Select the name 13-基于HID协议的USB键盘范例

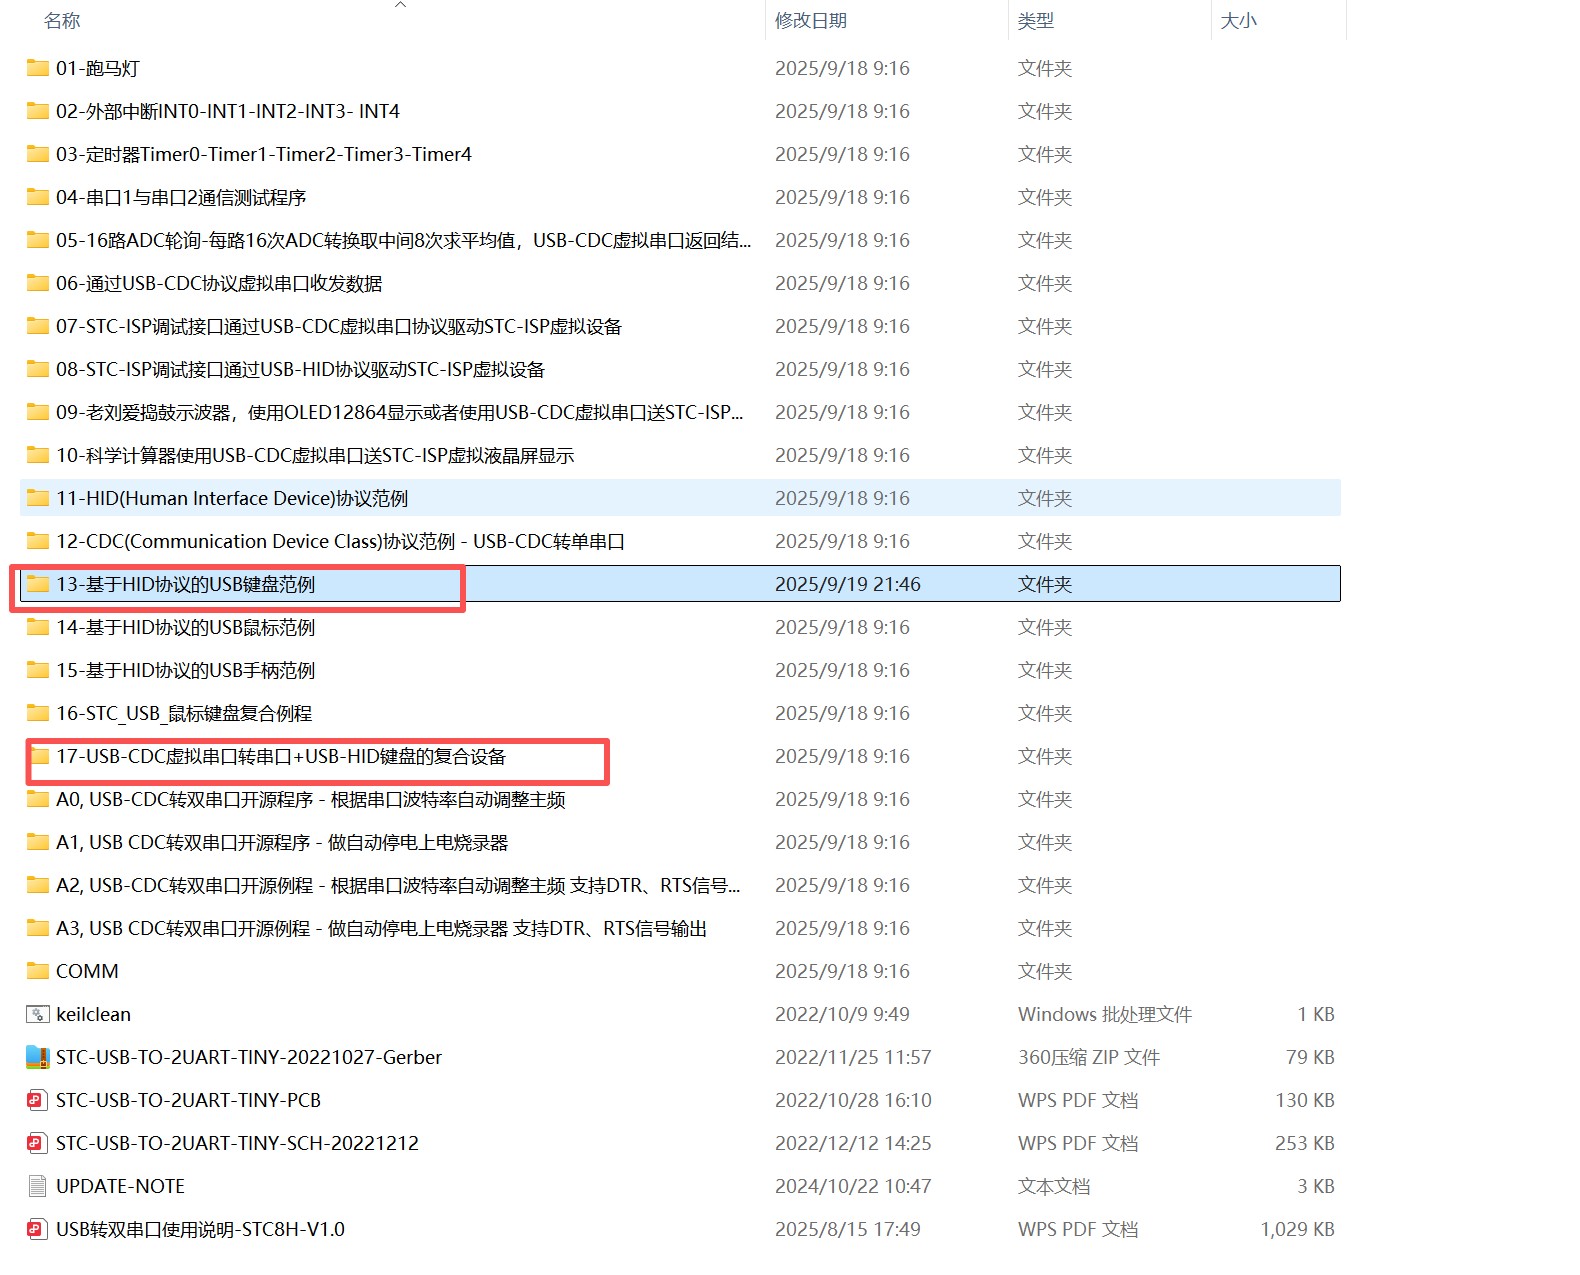tap(186, 584)
